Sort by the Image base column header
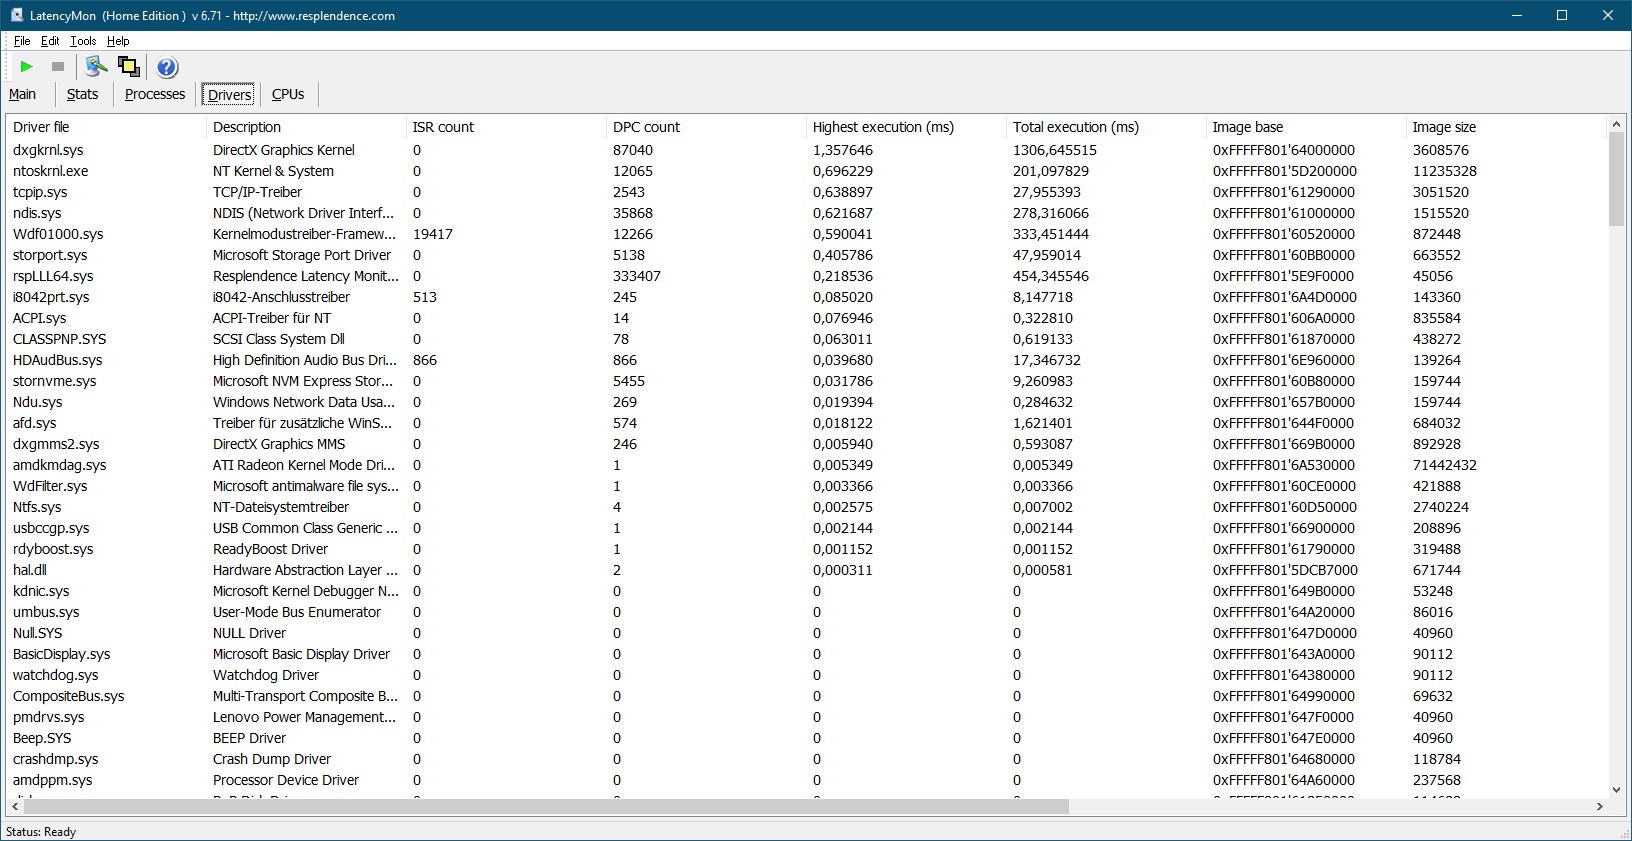The width and height of the screenshot is (1632, 841). tap(1306, 127)
